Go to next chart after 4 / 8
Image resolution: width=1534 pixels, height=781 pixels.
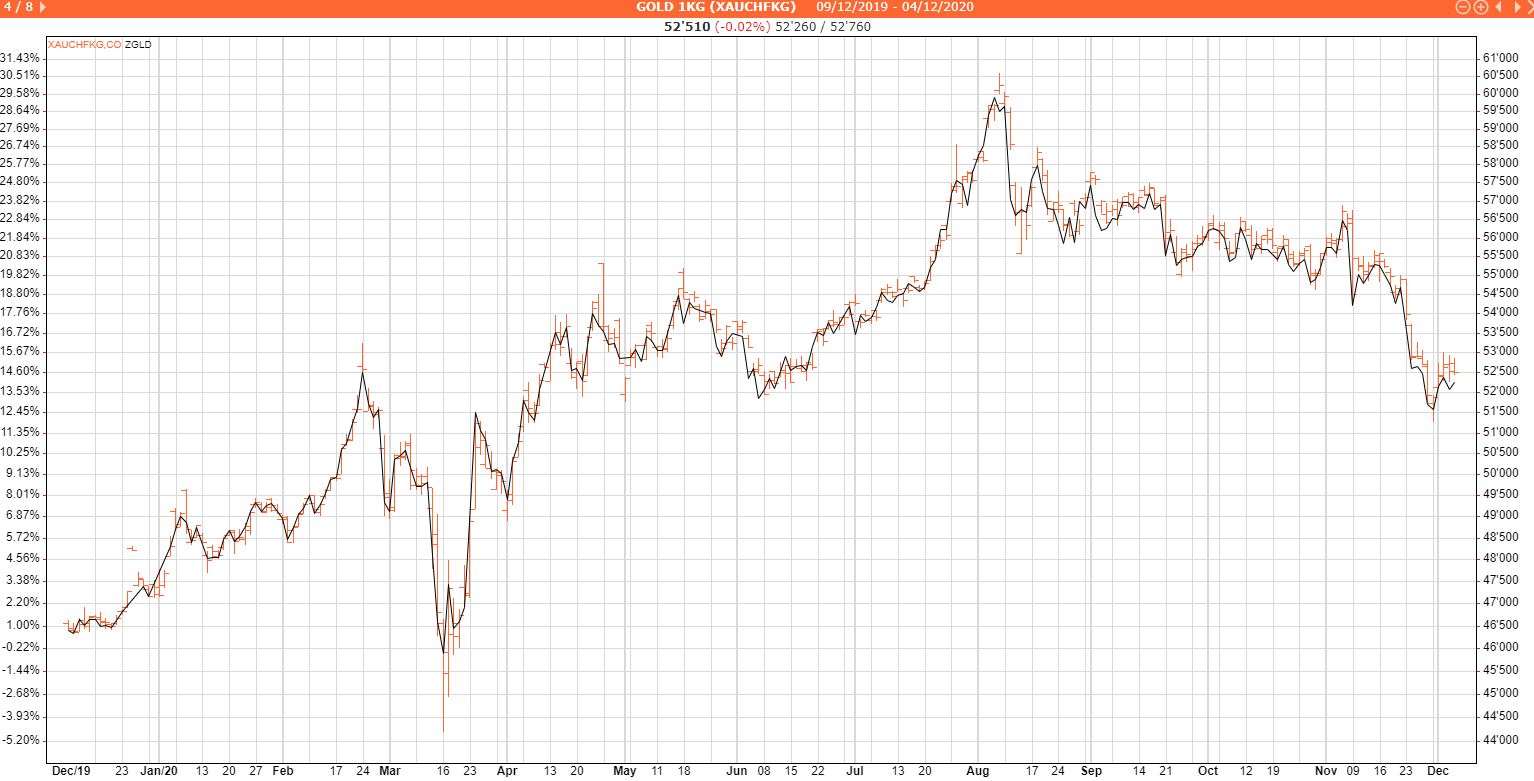click(42, 7)
